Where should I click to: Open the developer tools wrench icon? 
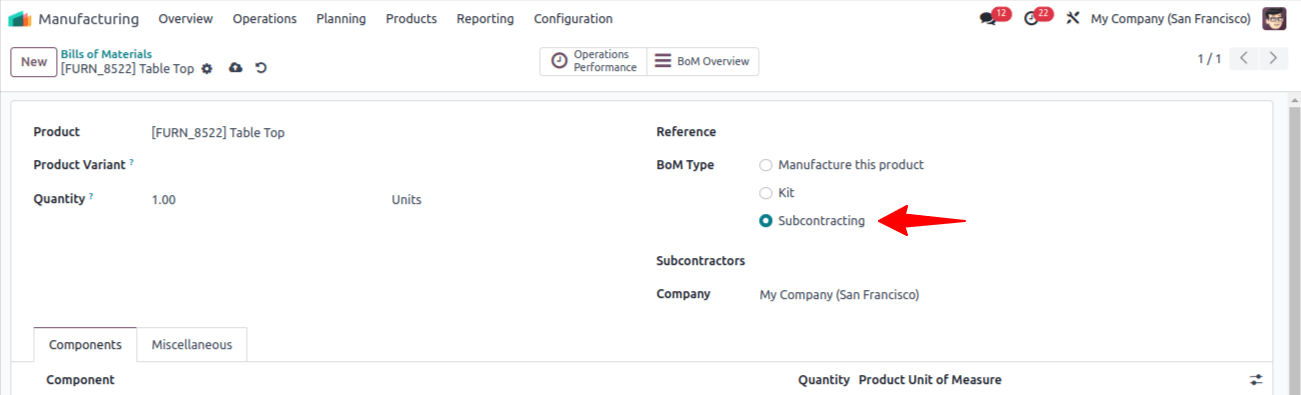click(1073, 19)
